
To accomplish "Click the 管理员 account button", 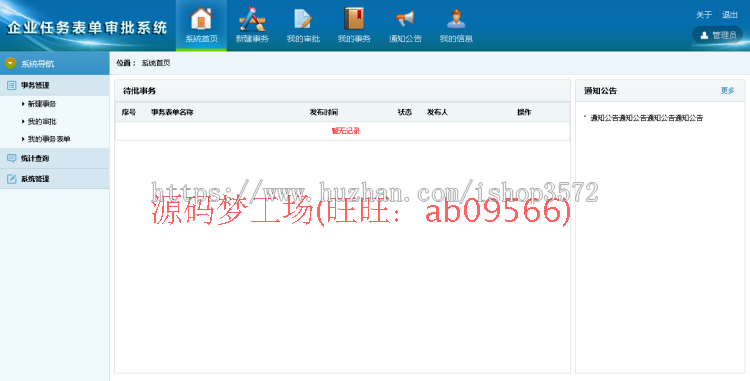I will [x=717, y=35].
